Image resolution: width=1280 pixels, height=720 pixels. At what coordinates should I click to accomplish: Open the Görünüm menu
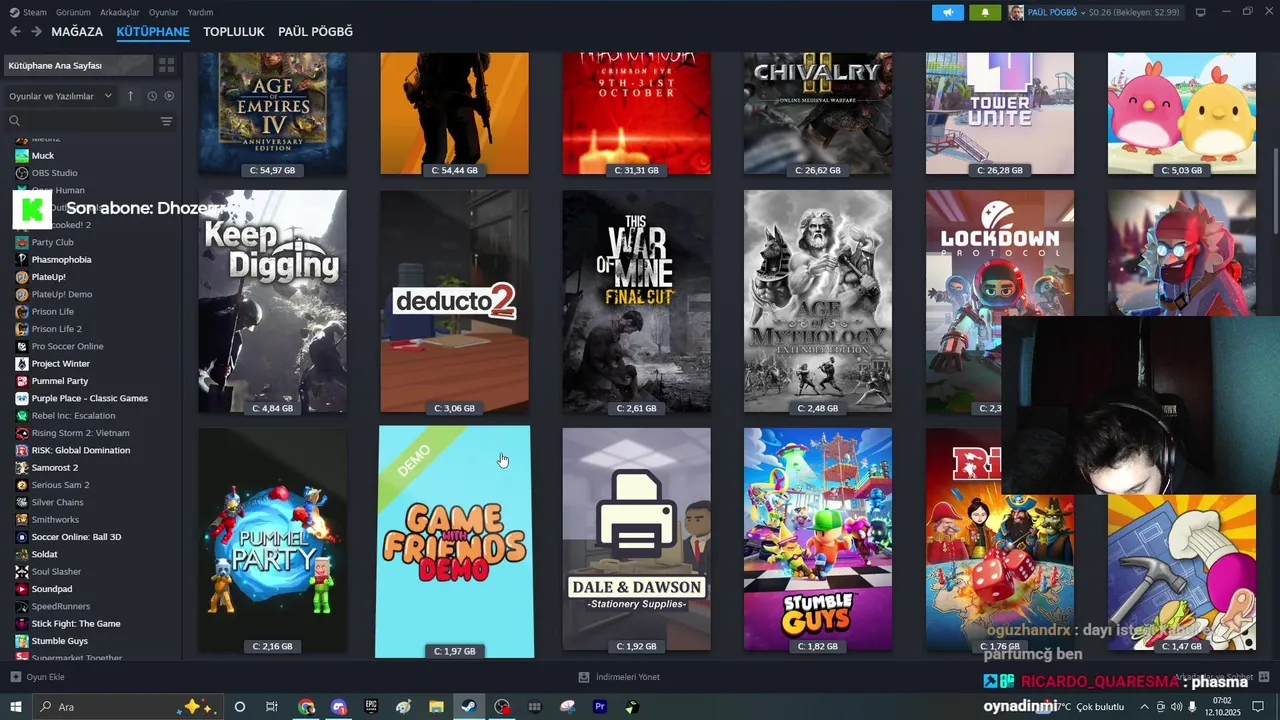(73, 12)
